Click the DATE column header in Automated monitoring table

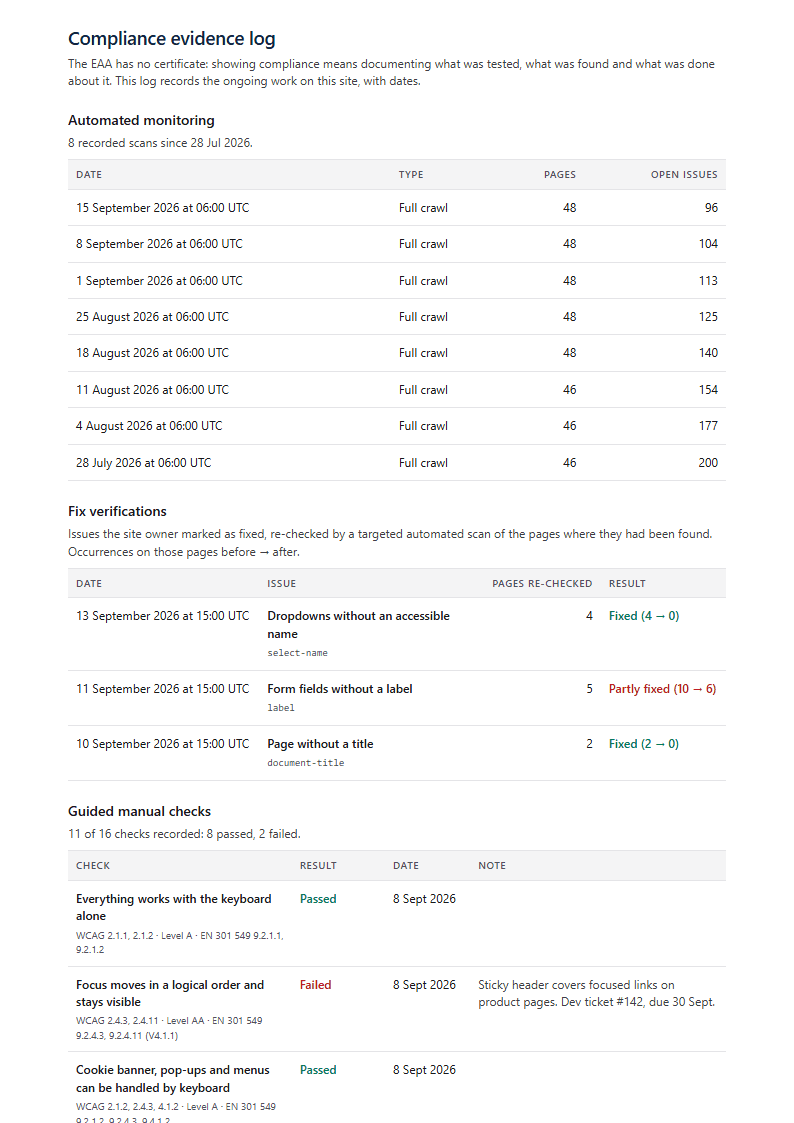89,175
